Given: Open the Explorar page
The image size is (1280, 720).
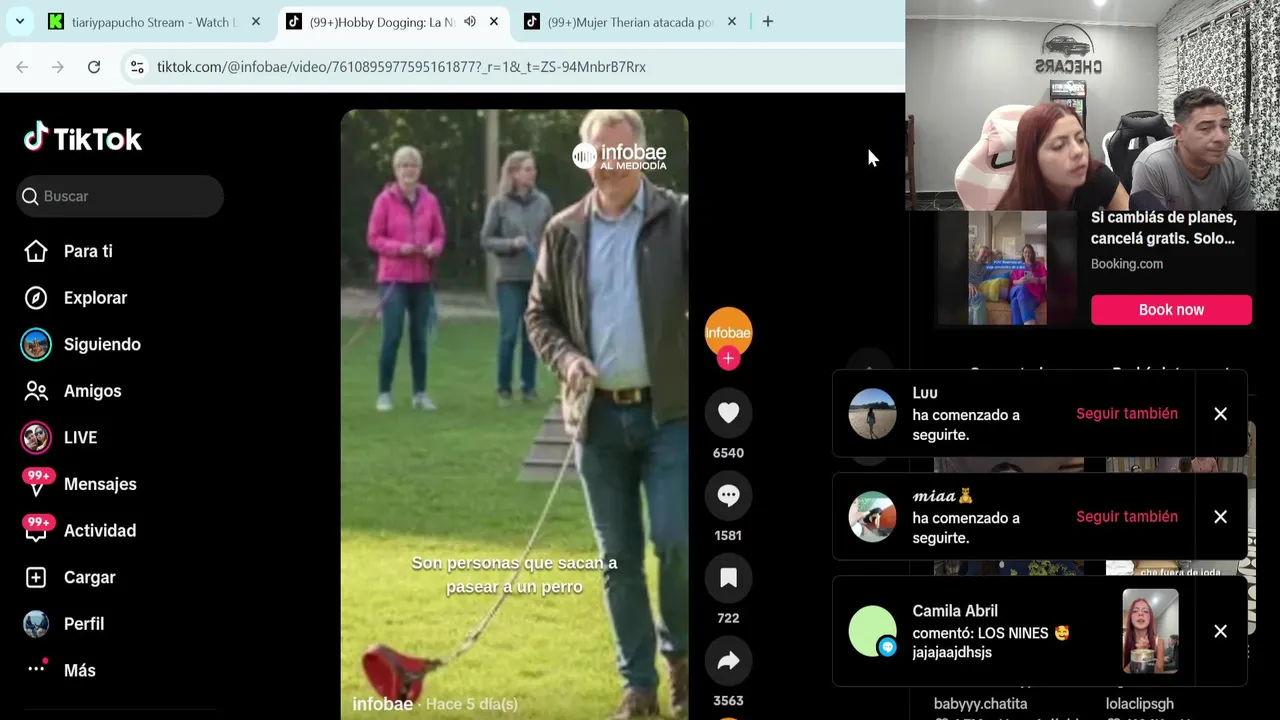Looking at the screenshot, I should (x=95, y=298).
